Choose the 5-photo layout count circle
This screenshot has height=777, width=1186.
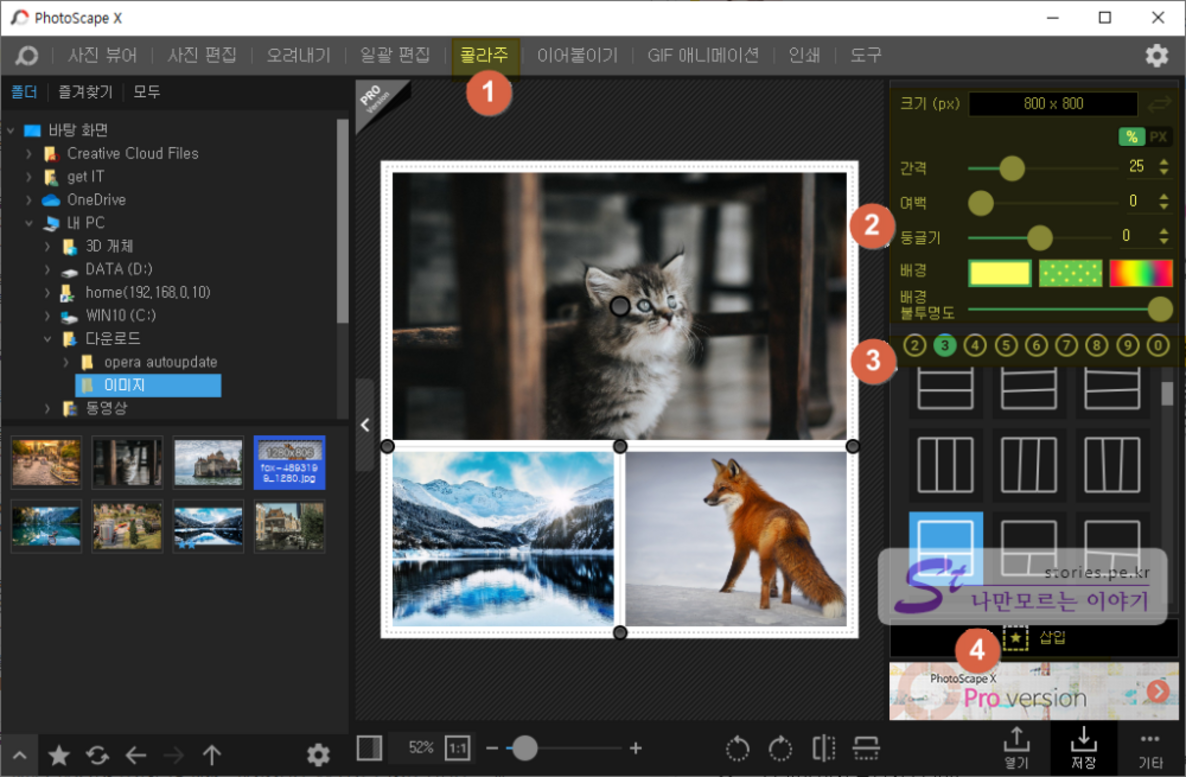[x=1006, y=346]
